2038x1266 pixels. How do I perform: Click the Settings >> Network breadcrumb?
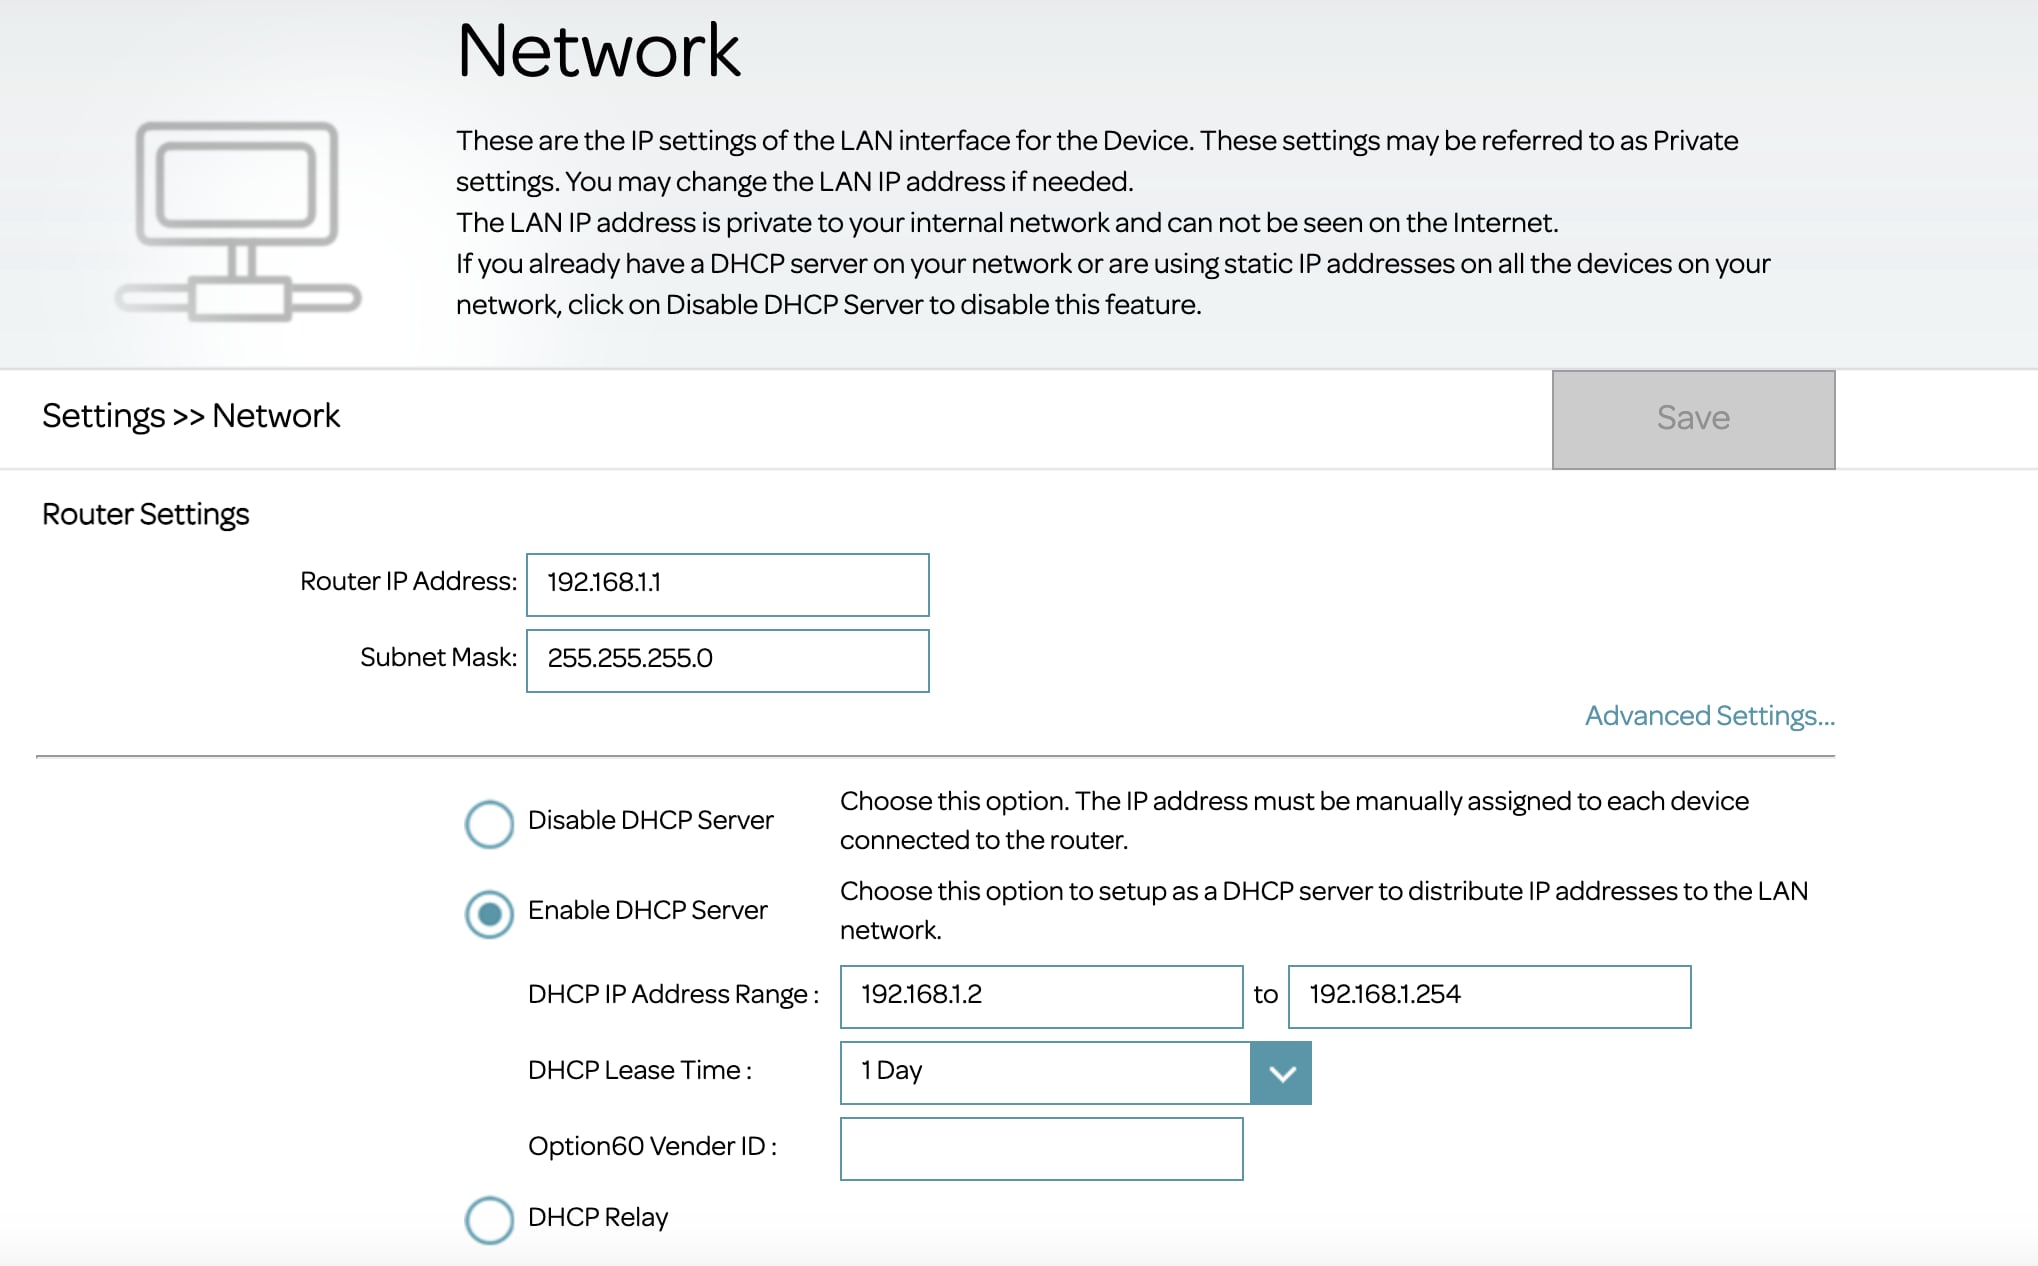click(x=191, y=416)
